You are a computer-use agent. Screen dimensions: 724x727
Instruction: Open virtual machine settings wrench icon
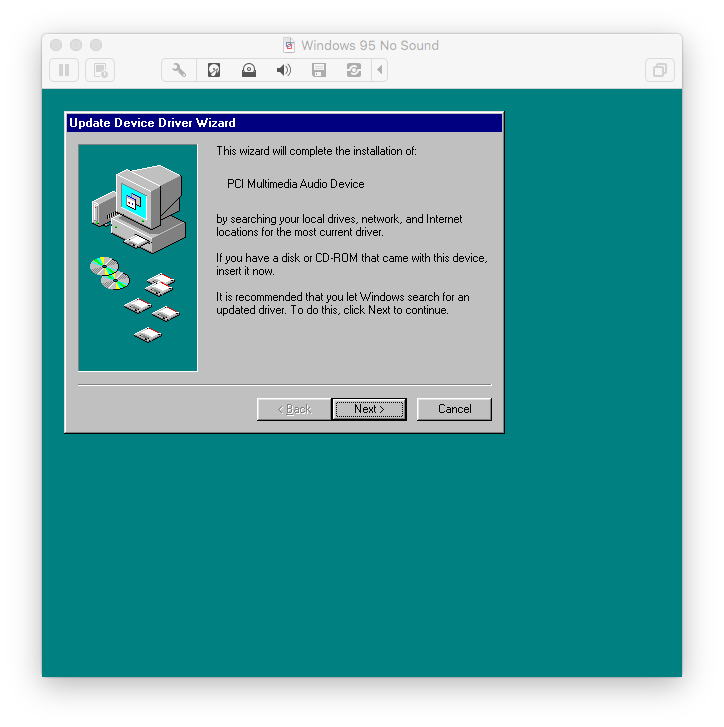click(179, 70)
